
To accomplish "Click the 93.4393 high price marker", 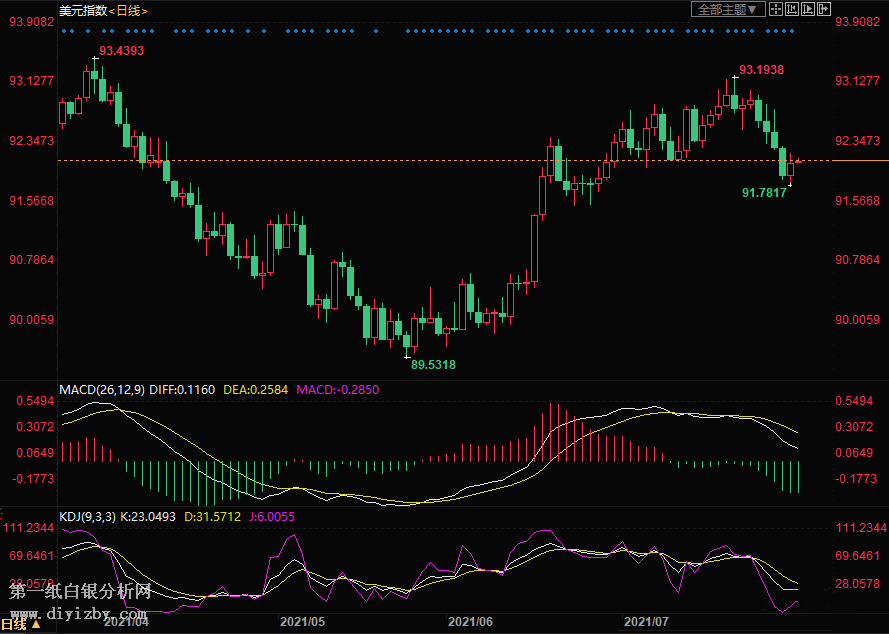I will click(x=121, y=50).
